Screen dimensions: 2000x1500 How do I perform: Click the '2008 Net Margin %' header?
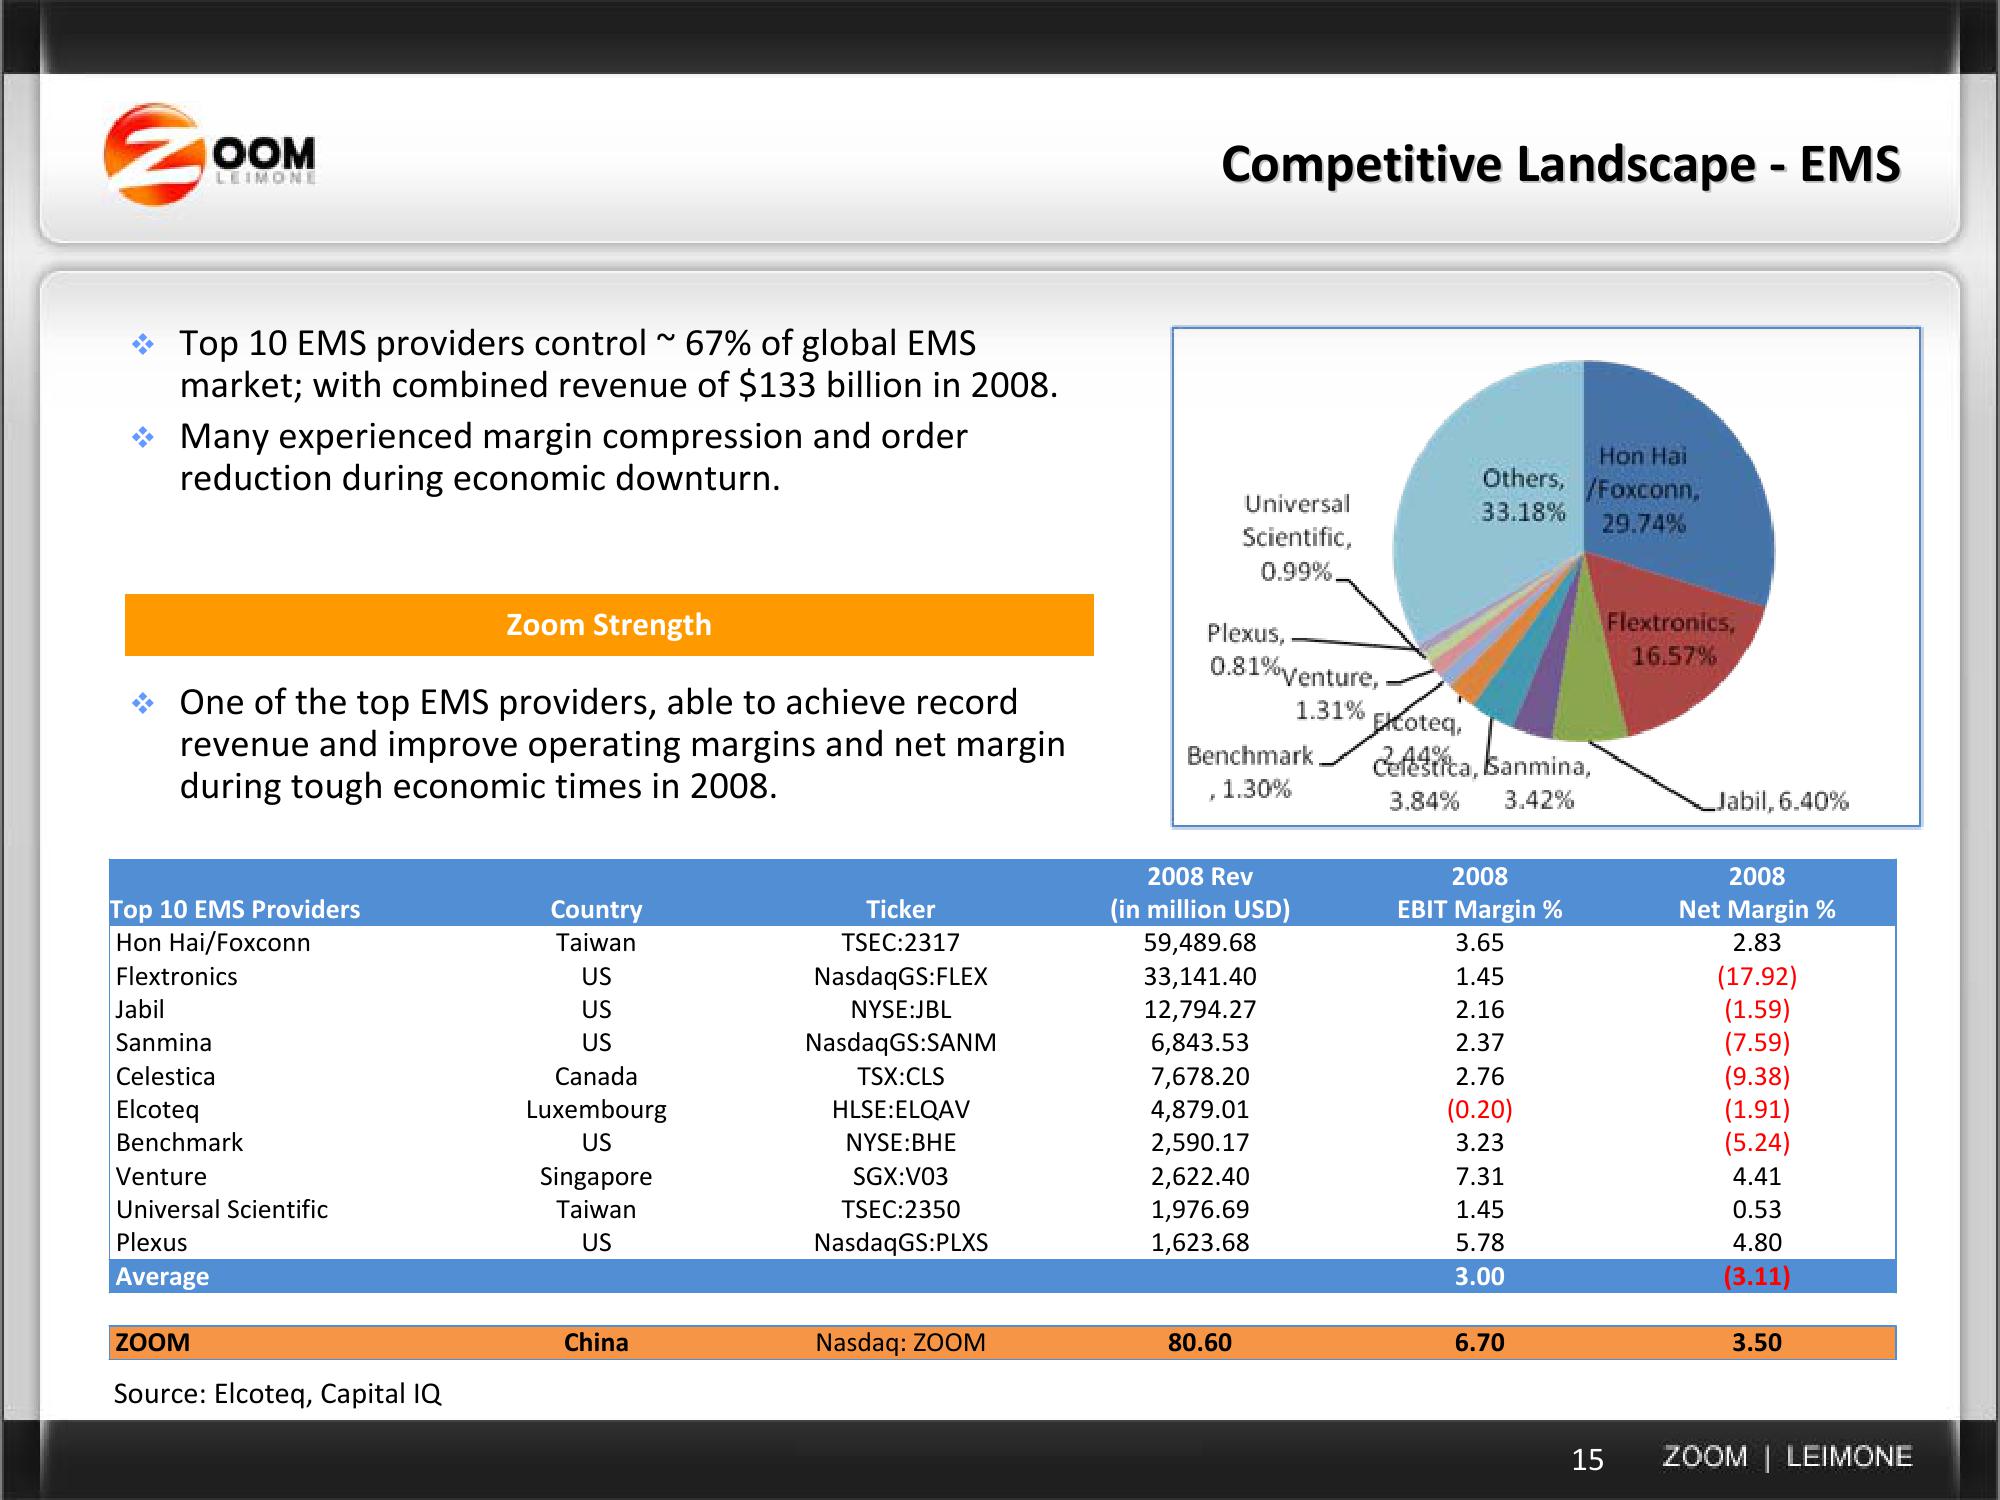point(1757,893)
